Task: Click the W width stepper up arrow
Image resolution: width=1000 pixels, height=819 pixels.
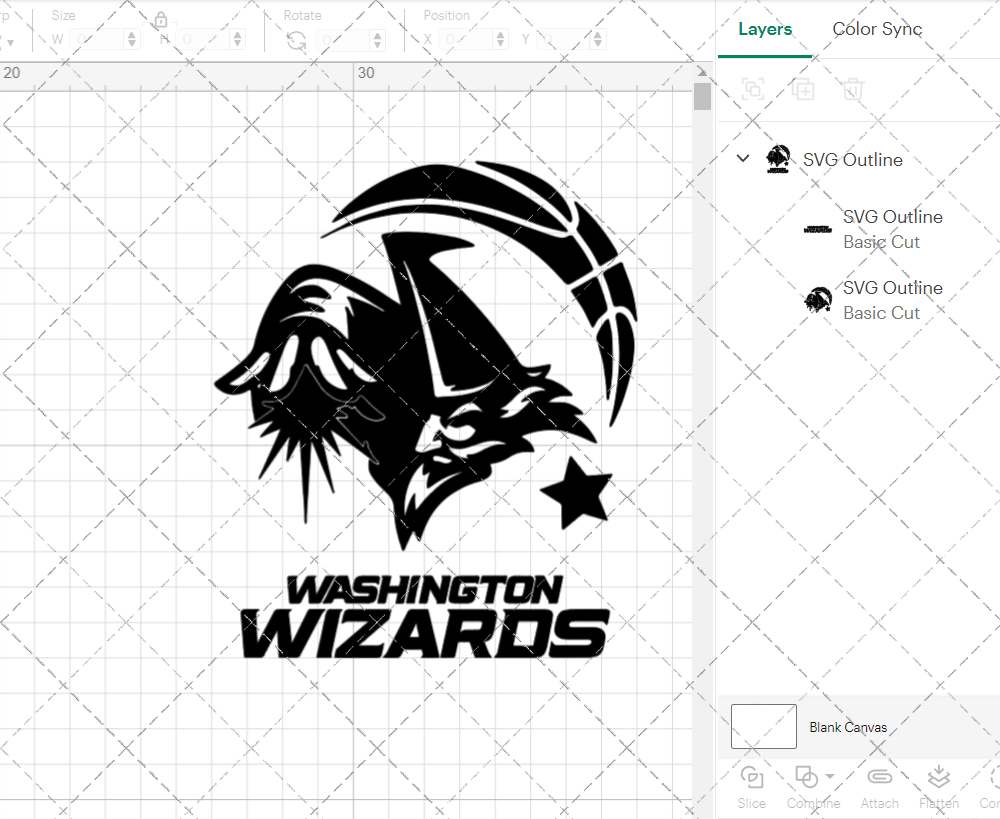Action: 131,33
